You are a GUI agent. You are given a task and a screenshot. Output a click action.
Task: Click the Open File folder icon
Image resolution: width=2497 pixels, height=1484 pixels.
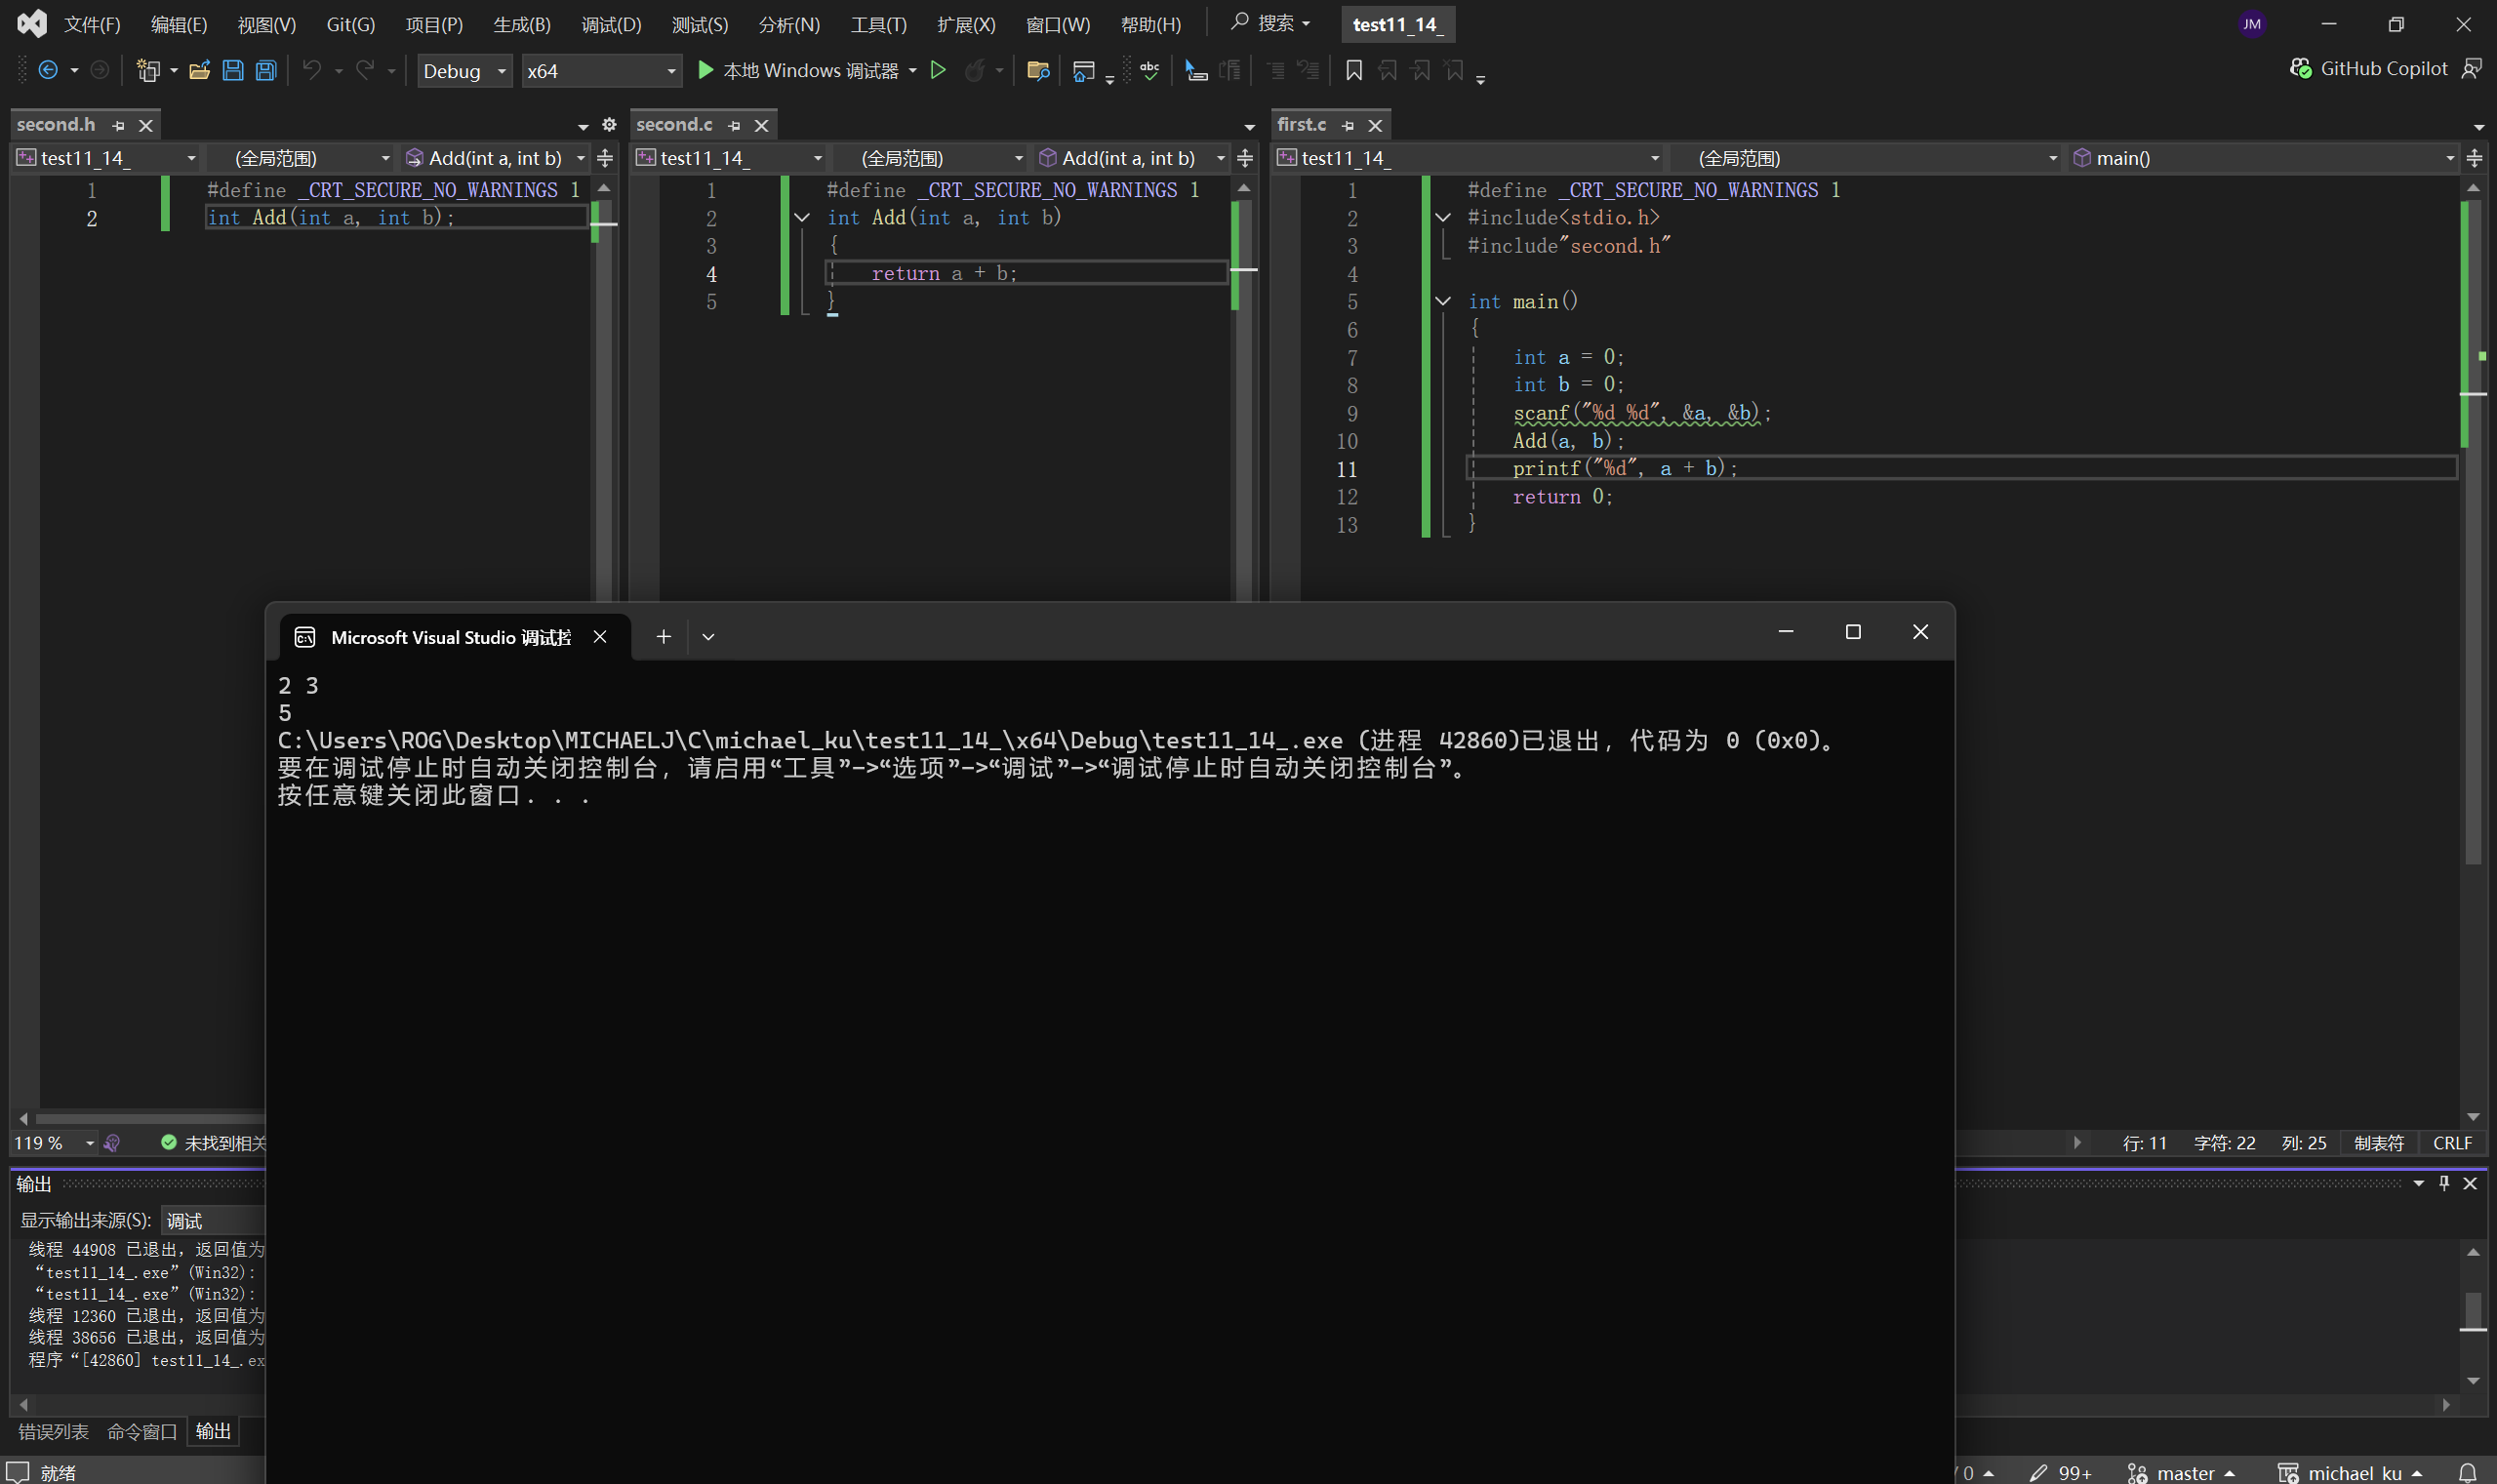(199, 70)
